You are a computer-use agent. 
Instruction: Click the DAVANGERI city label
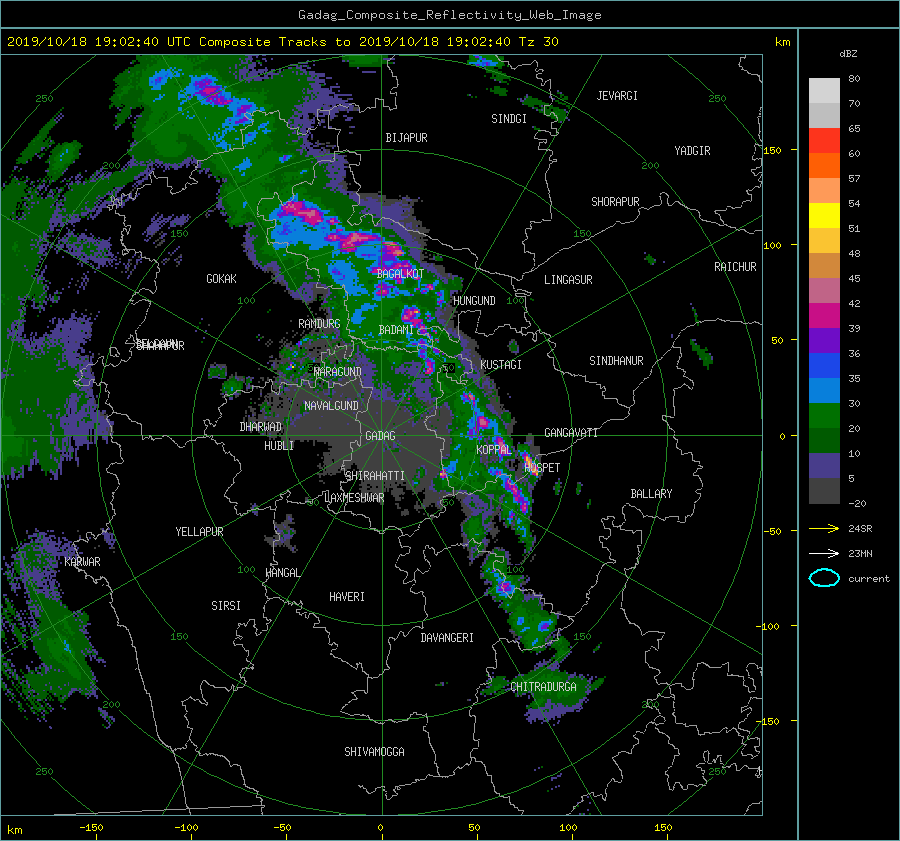pos(447,638)
